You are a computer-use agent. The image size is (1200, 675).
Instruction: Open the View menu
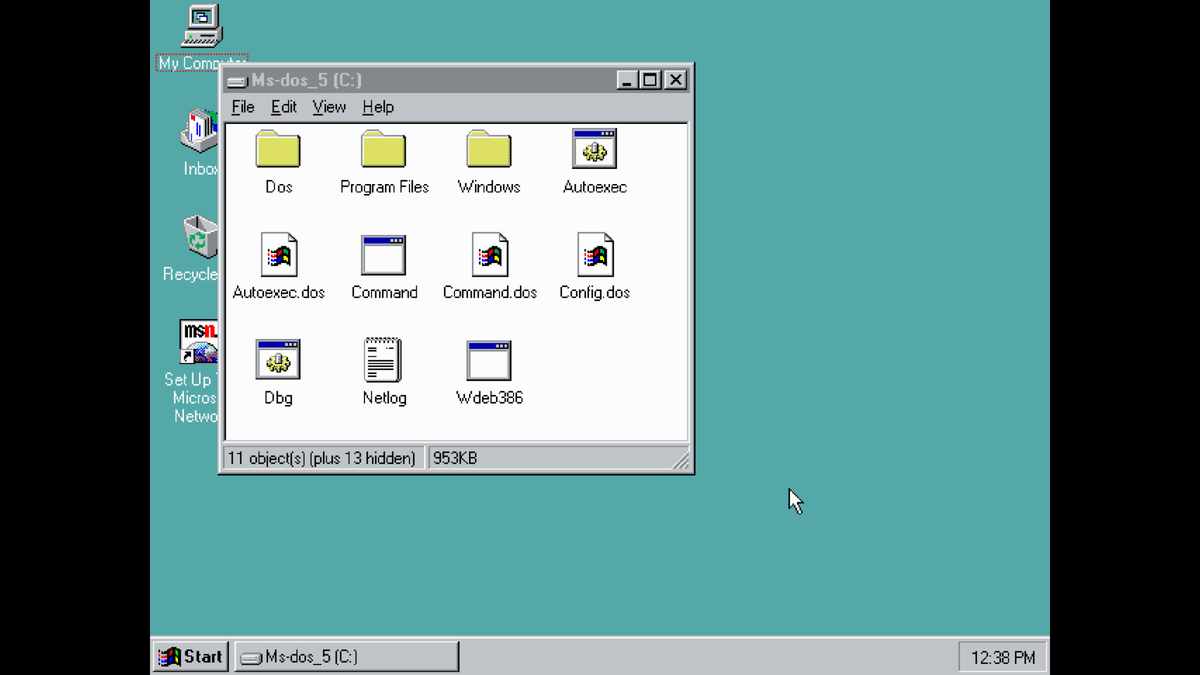[x=329, y=107]
